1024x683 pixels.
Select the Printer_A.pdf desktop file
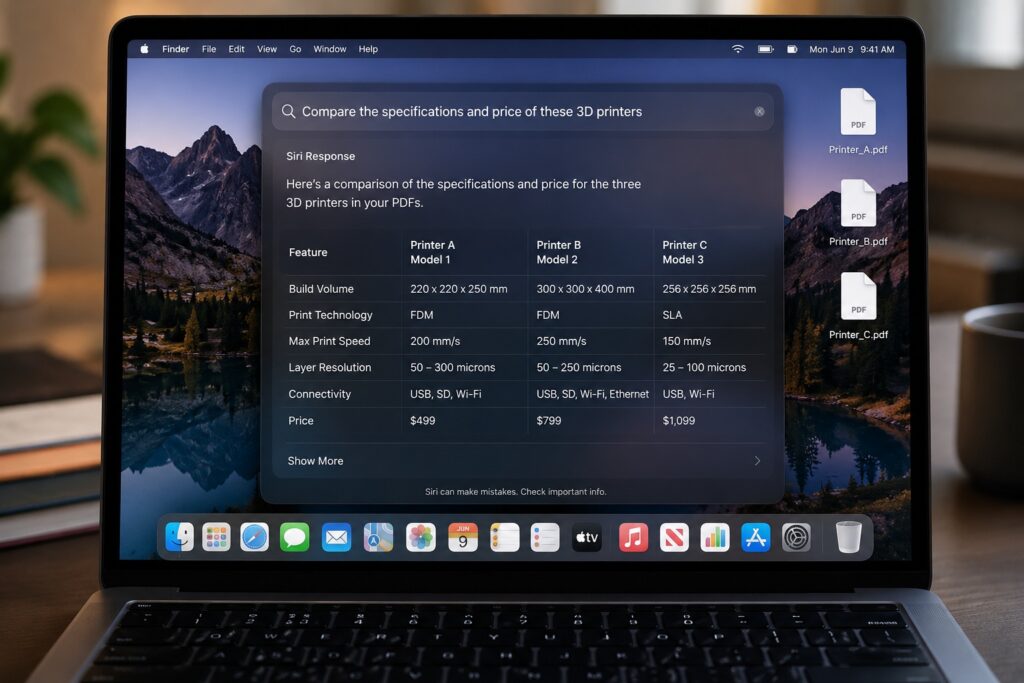pyautogui.click(x=857, y=121)
